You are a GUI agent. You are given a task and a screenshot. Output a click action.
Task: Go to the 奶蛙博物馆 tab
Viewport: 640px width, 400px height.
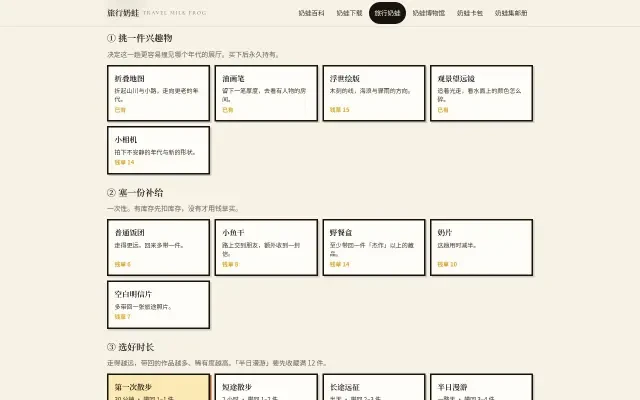point(429,13)
